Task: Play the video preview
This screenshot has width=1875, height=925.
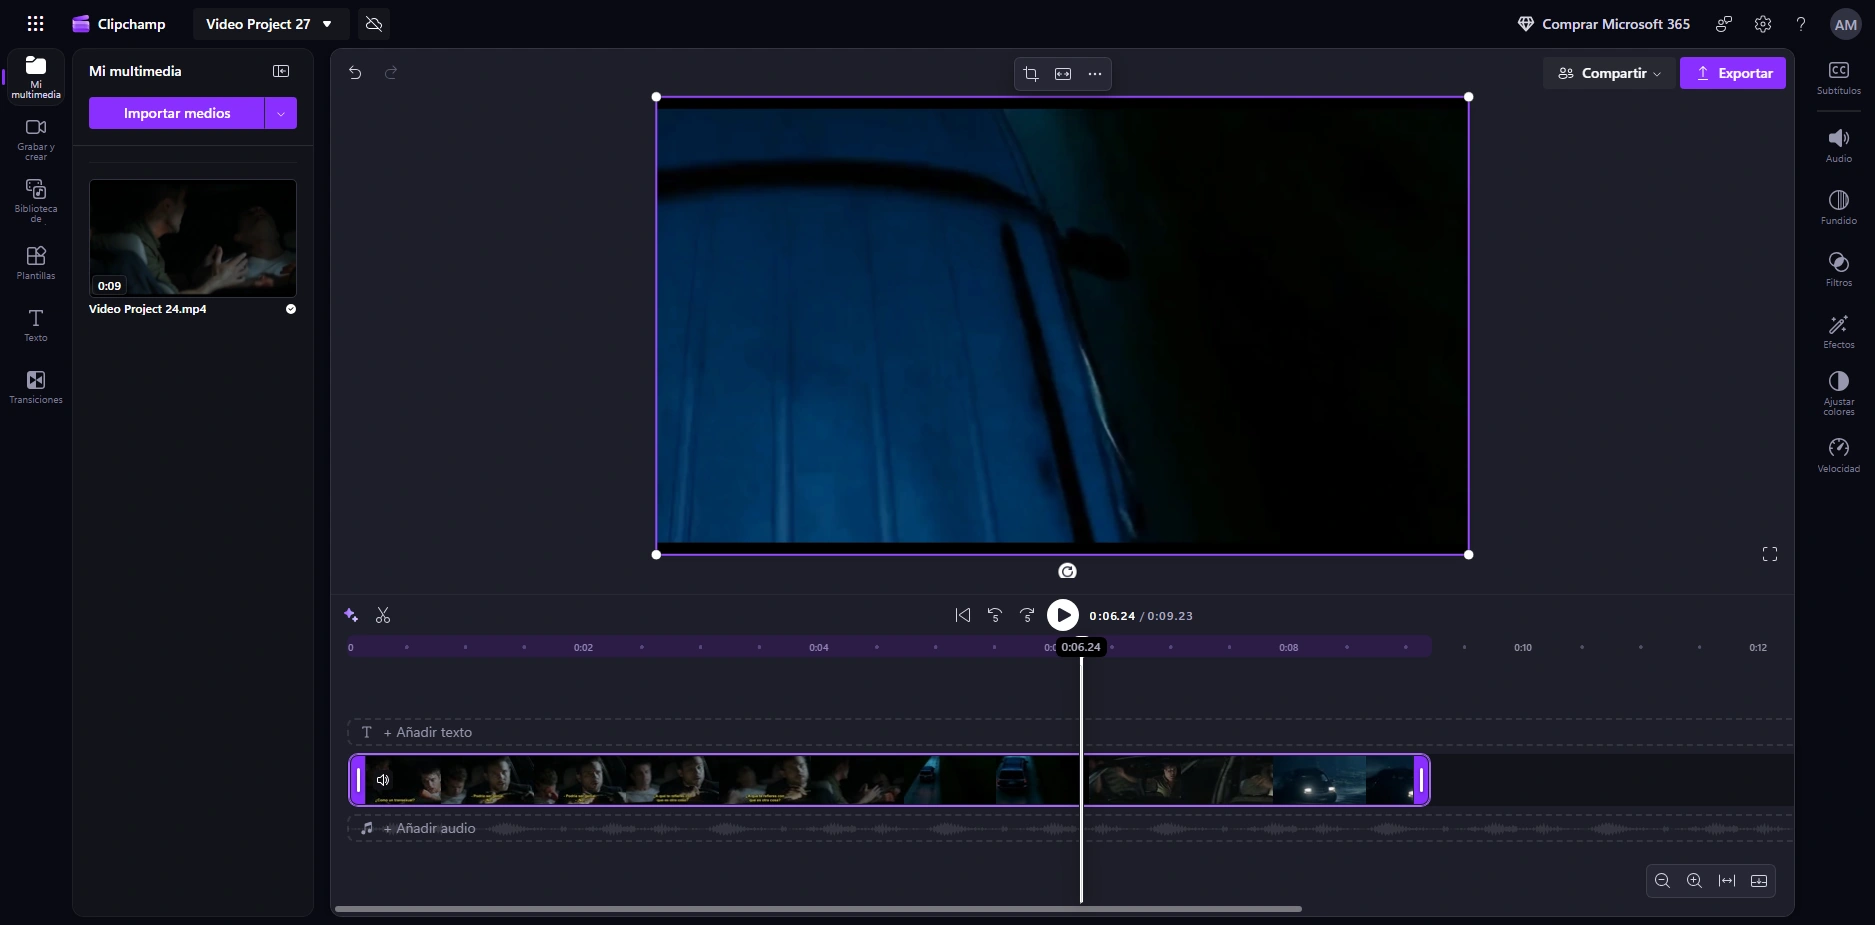Action: point(1063,615)
